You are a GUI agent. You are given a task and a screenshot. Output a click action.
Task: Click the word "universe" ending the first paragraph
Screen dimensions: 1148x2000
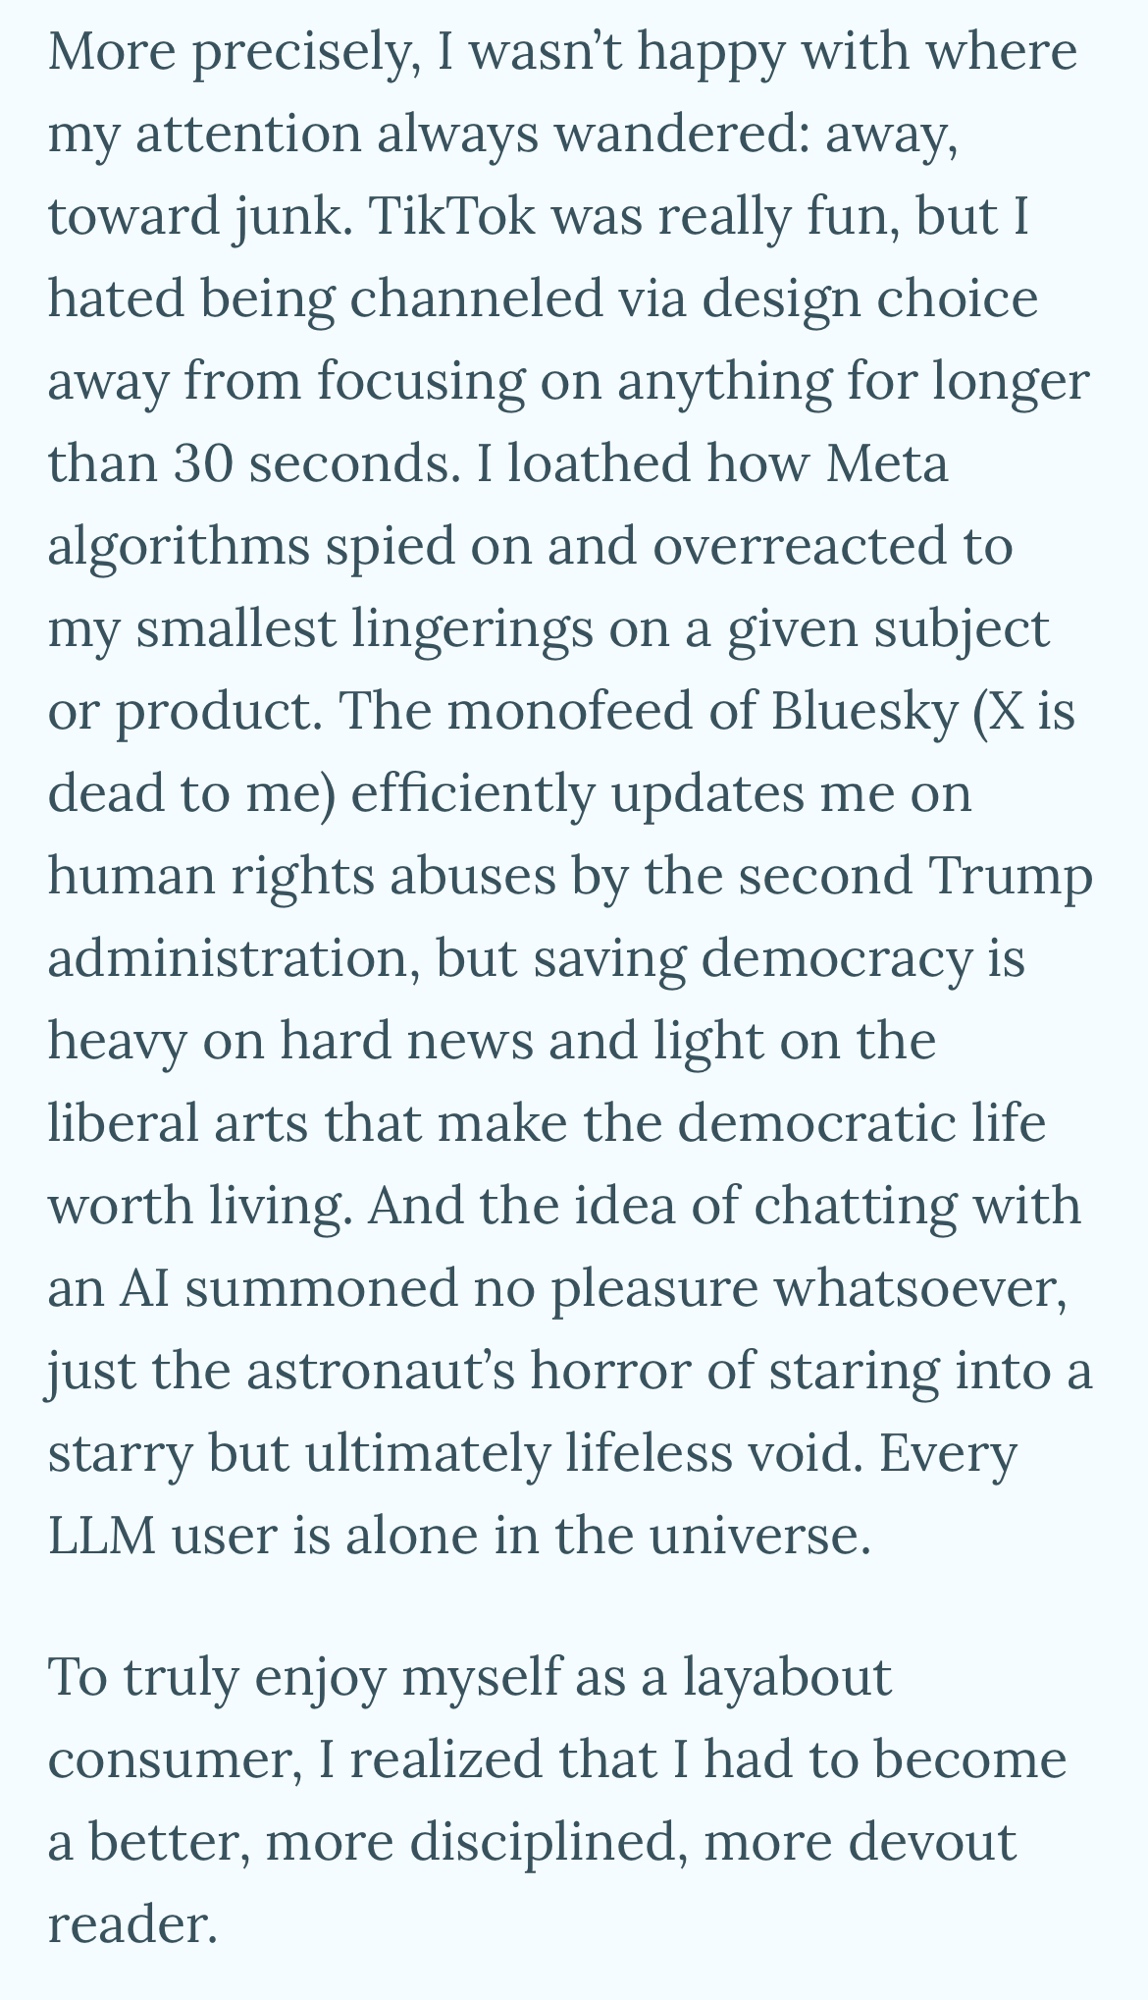point(759,1535)
